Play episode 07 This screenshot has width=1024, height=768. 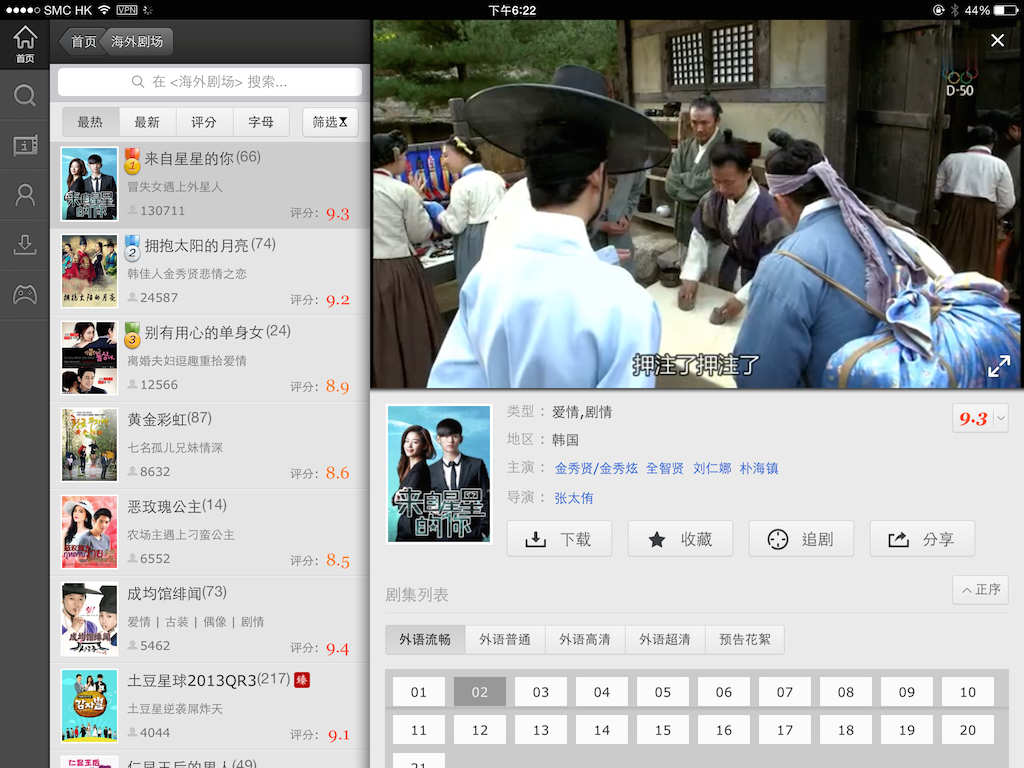785,692
